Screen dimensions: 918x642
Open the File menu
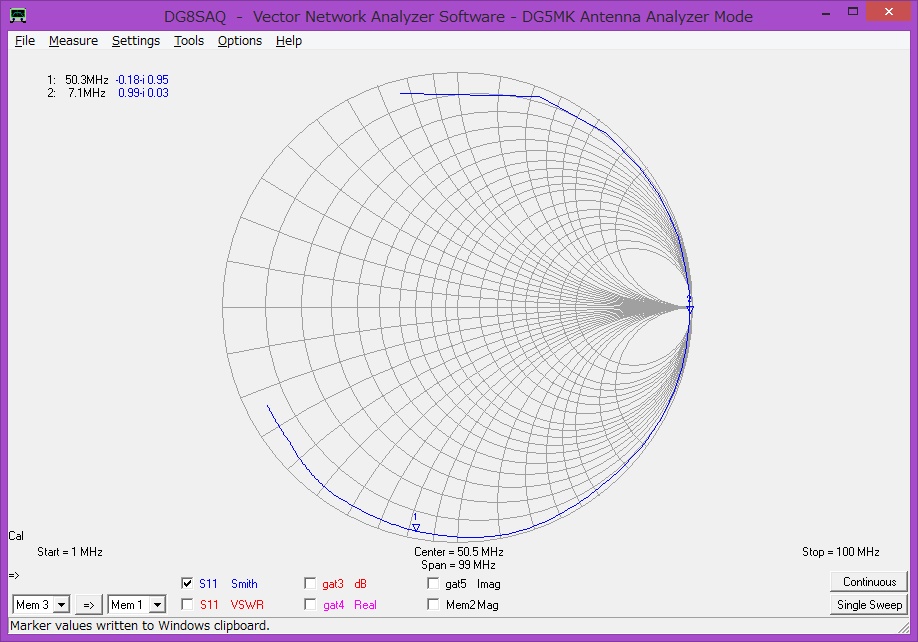[x=25, y=40]
